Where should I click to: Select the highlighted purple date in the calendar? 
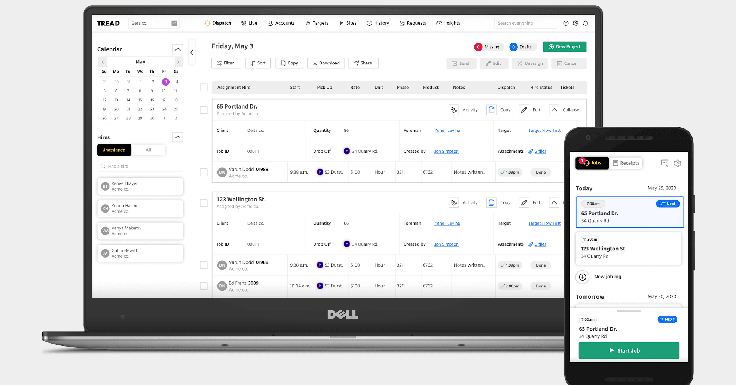point(165,82)
